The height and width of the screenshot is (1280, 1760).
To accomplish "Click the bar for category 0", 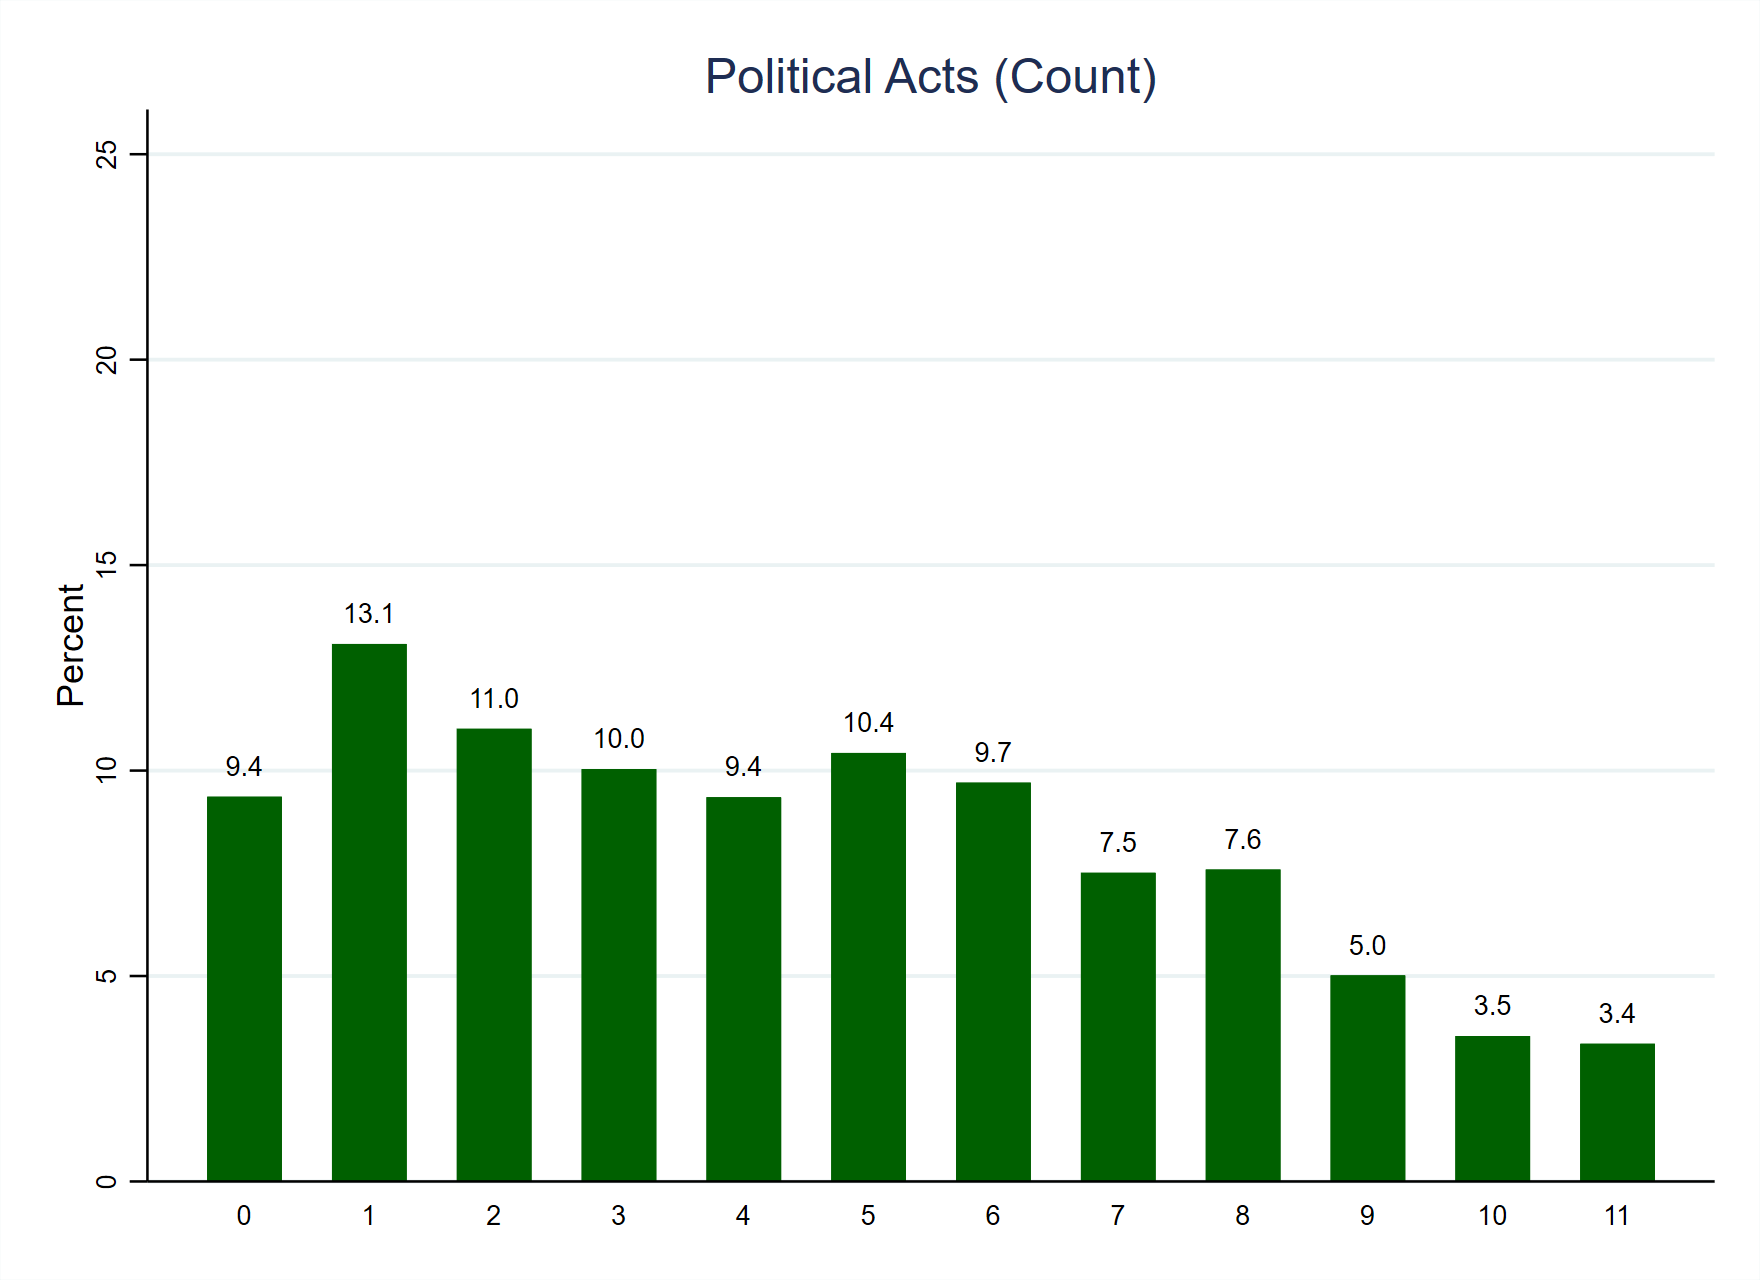I will [244, 988].
